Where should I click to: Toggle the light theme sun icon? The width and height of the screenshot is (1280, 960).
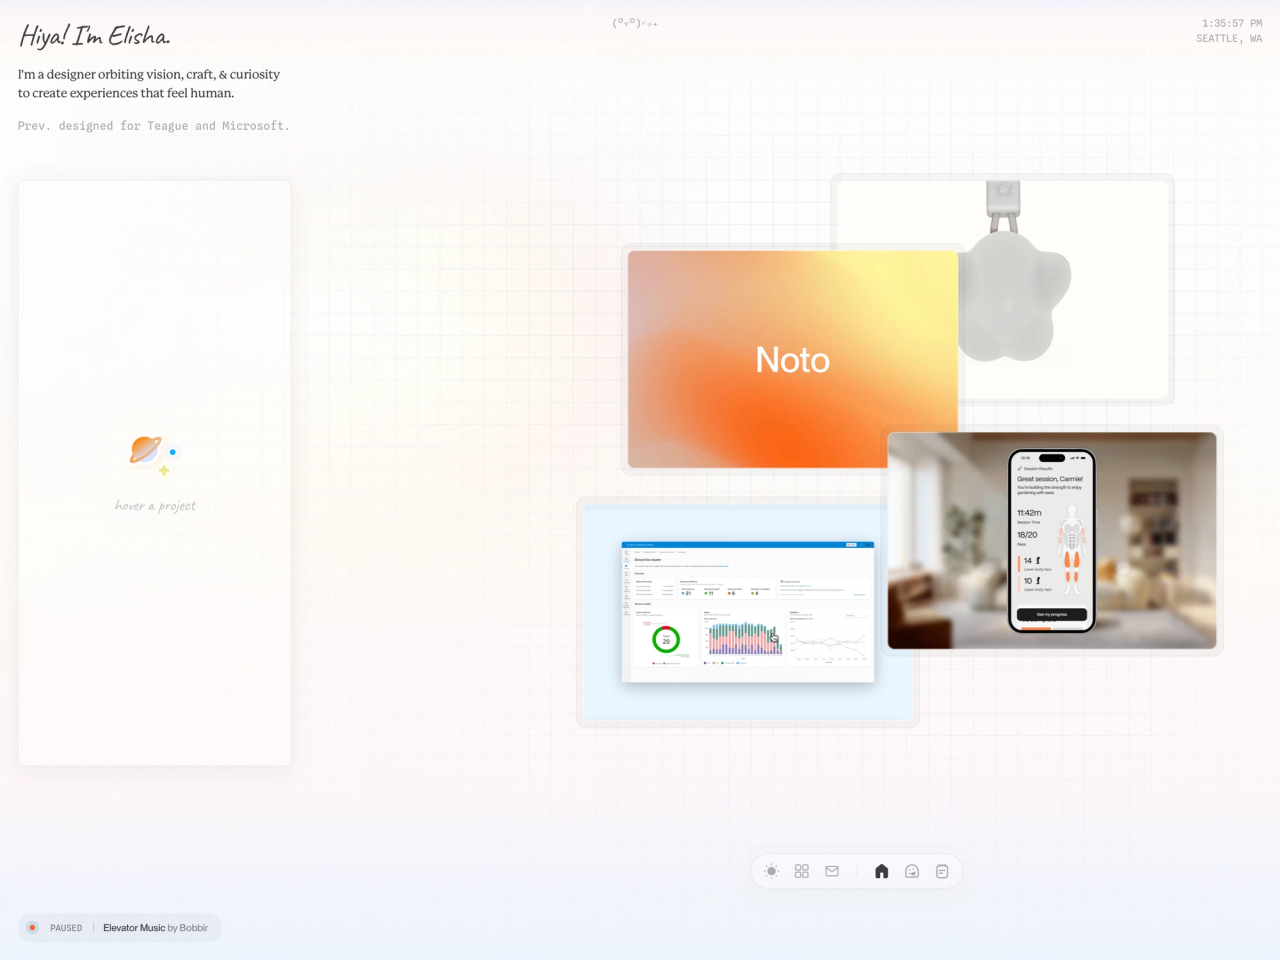771,871
